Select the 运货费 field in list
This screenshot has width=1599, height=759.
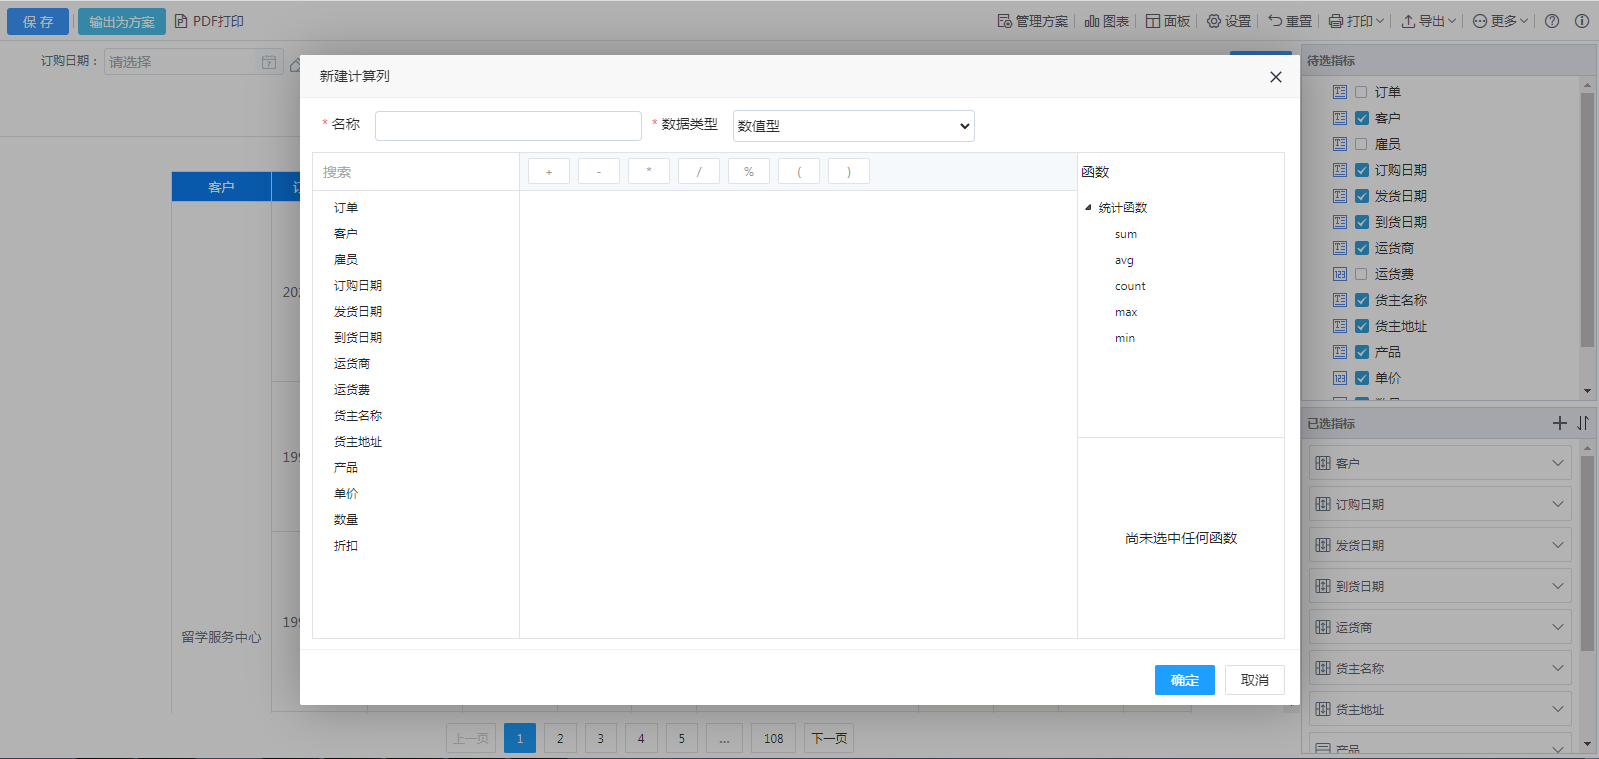352,390
